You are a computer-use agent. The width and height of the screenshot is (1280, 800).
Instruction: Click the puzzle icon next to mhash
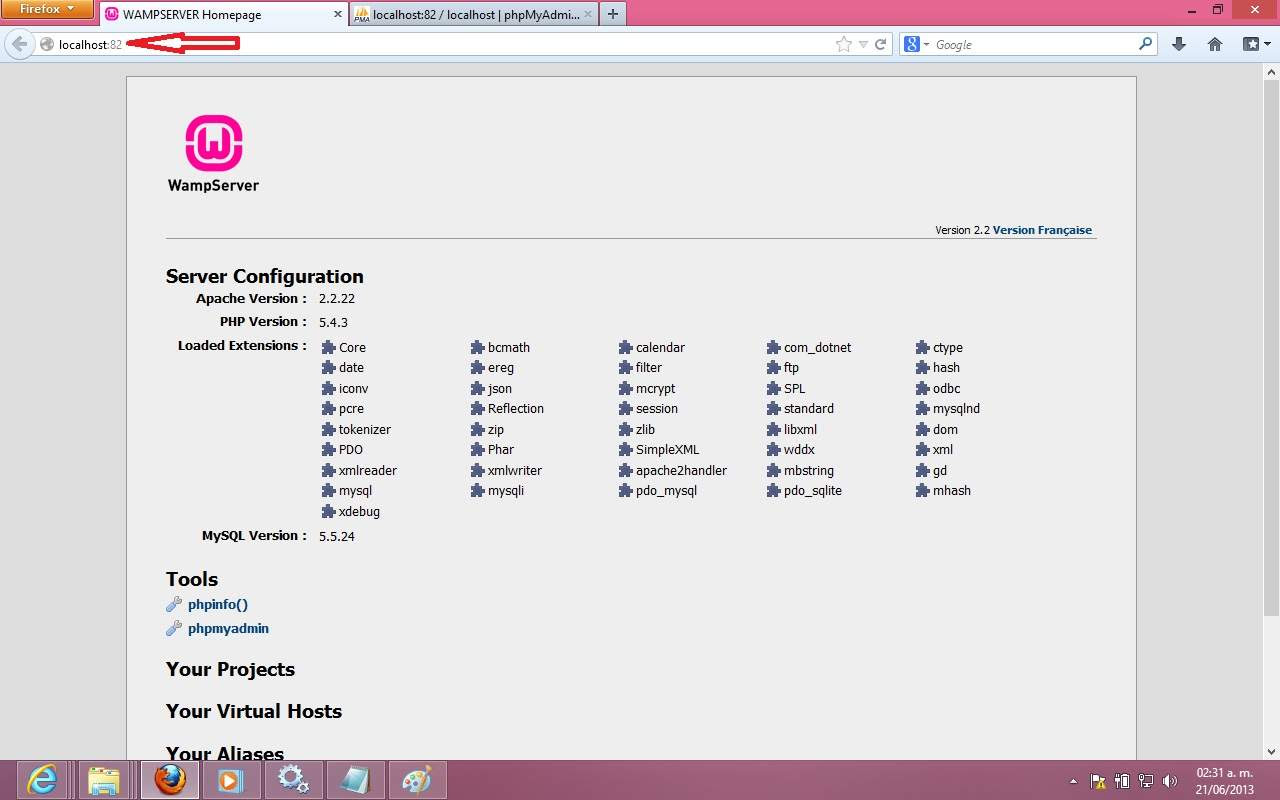pyautogui.click(x=924, y=490)
